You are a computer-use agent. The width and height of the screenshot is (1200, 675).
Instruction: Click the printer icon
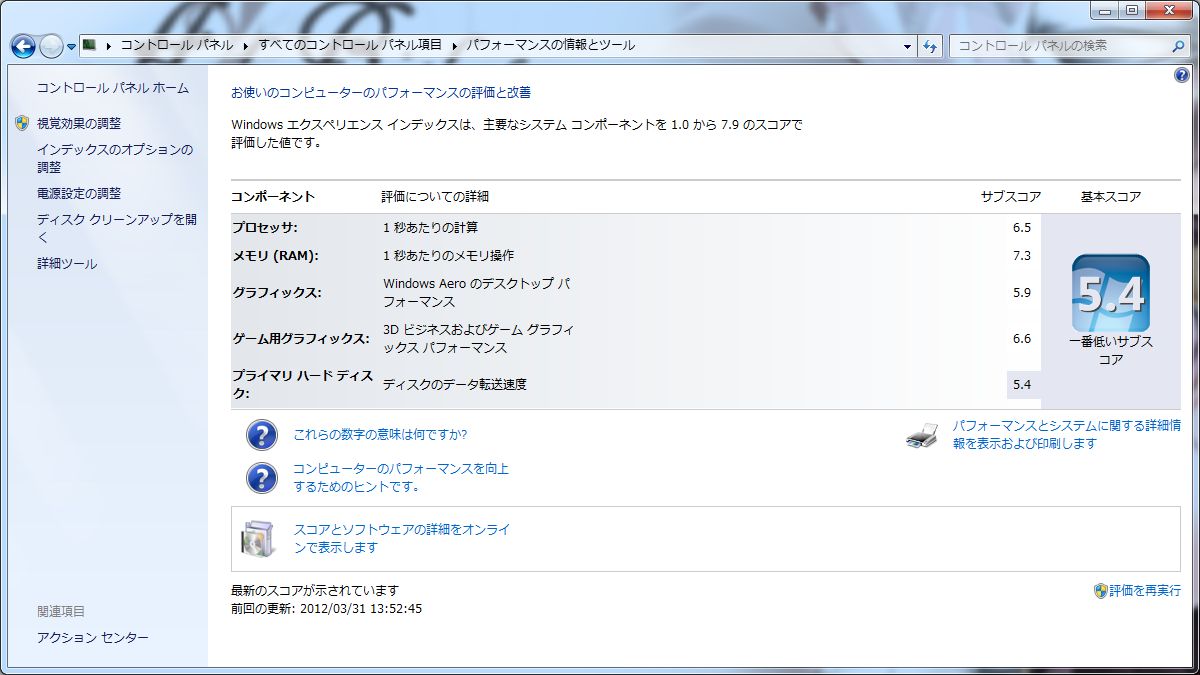922,435
